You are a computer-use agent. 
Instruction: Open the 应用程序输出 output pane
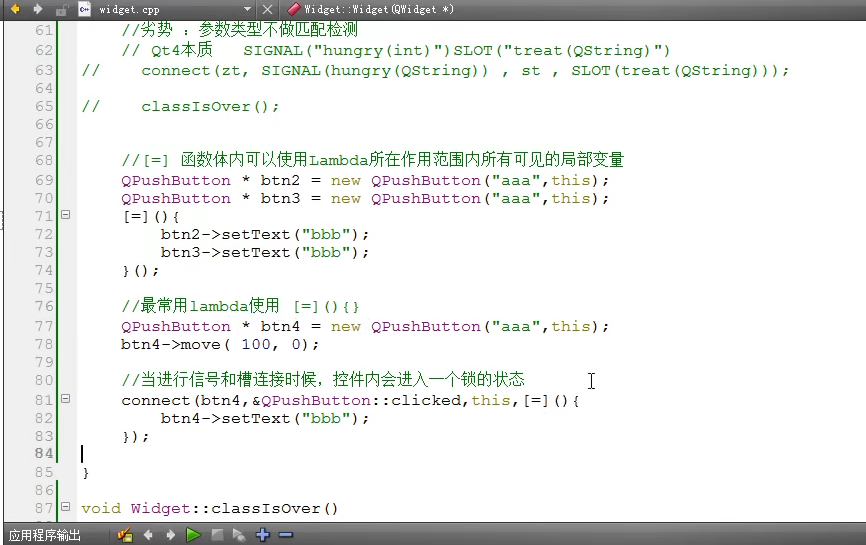(x=45, y=535)
